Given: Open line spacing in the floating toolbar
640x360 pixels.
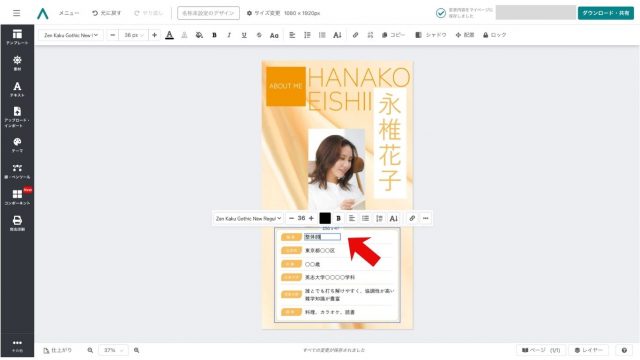Looking at the screenshot, I should click(379, 219).
